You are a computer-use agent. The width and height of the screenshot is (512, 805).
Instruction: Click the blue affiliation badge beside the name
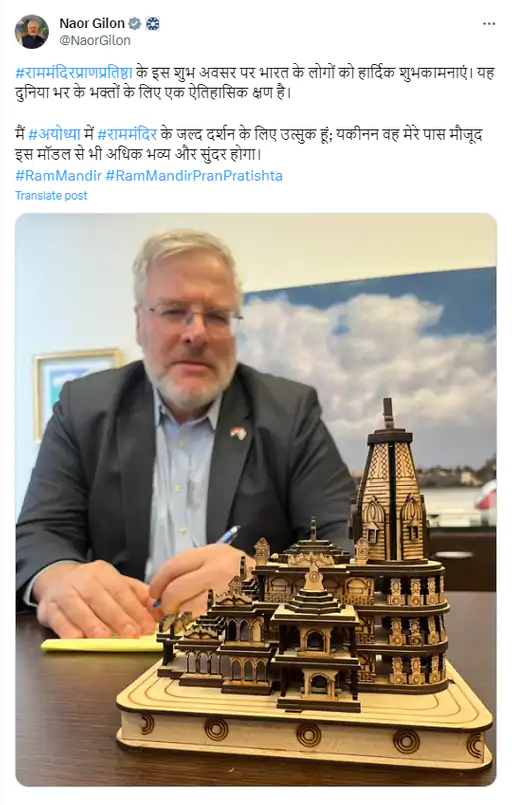[153, 24]
